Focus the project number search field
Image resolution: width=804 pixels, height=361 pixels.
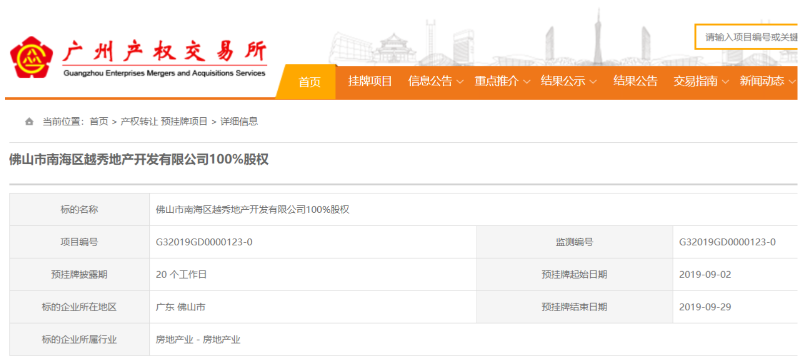point(747,37)
